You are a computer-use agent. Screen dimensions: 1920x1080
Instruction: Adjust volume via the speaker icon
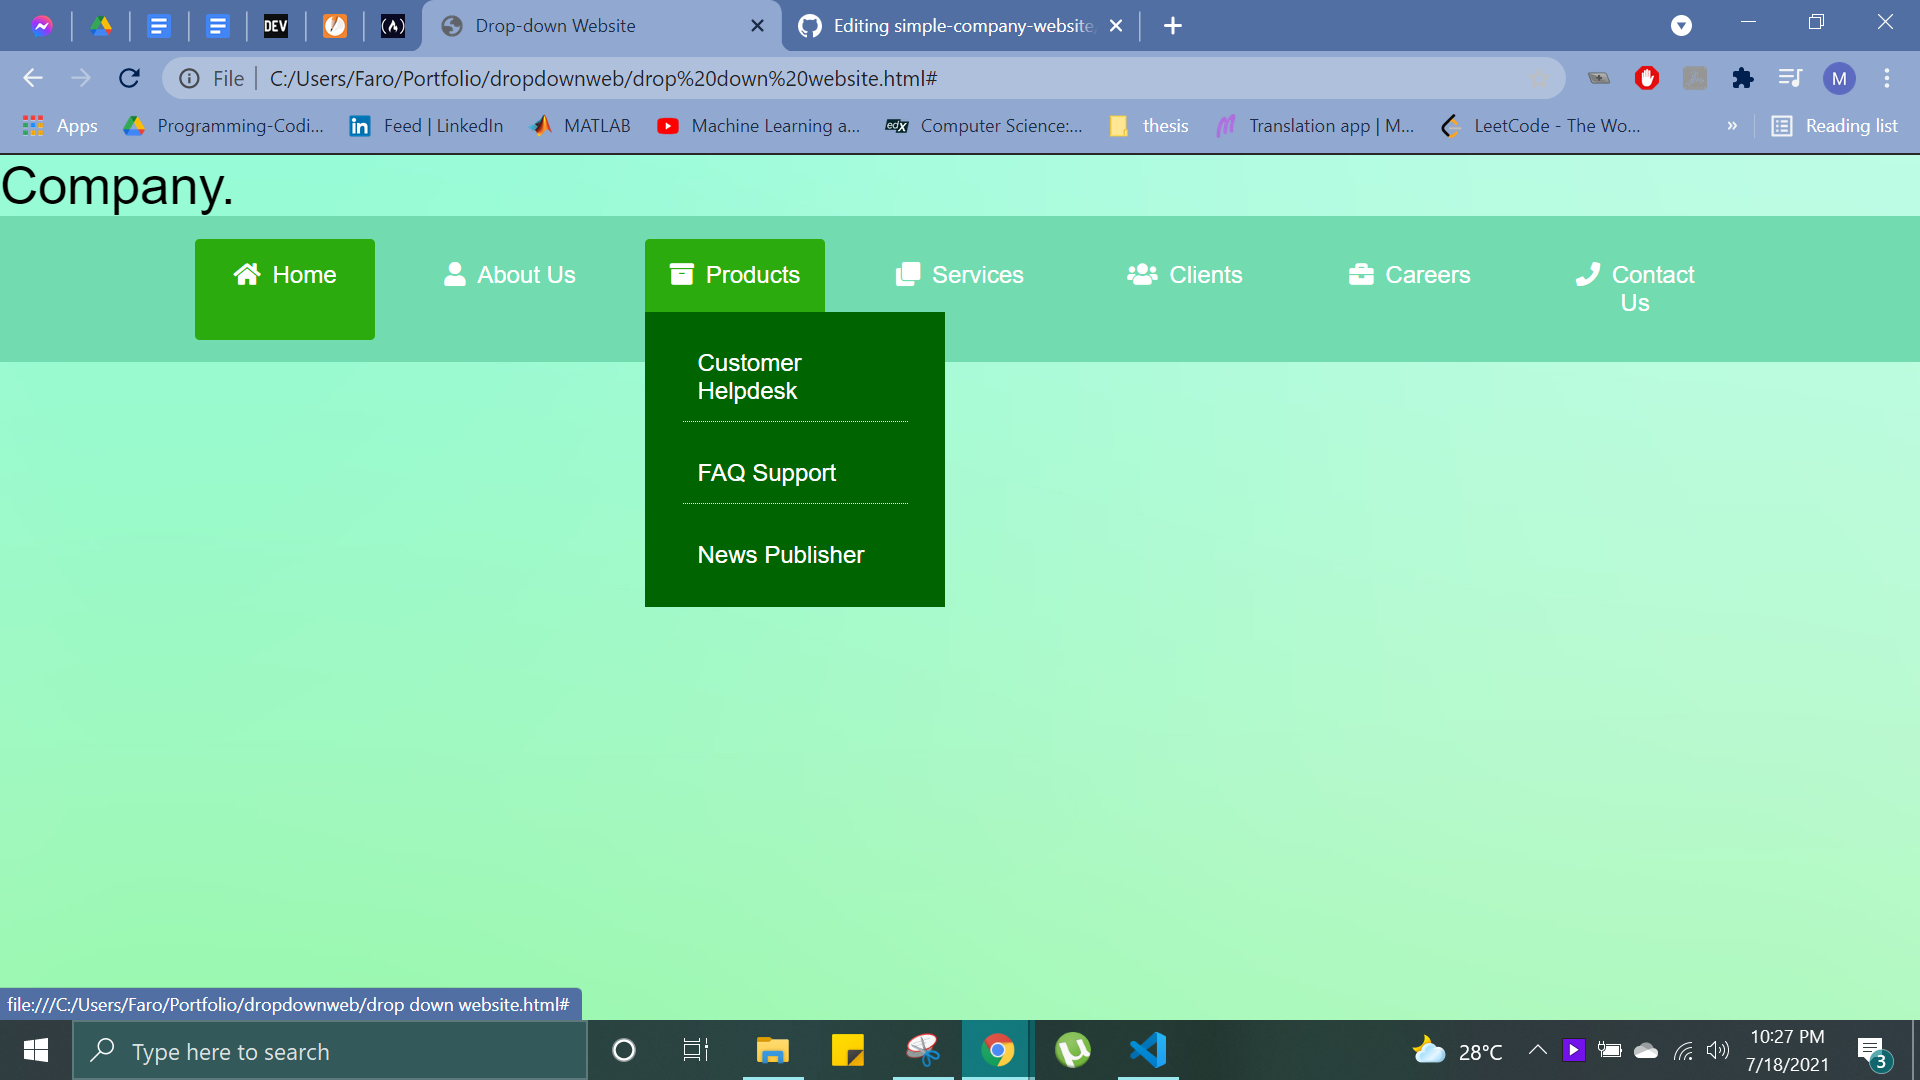click(x=1719, y=1050)
